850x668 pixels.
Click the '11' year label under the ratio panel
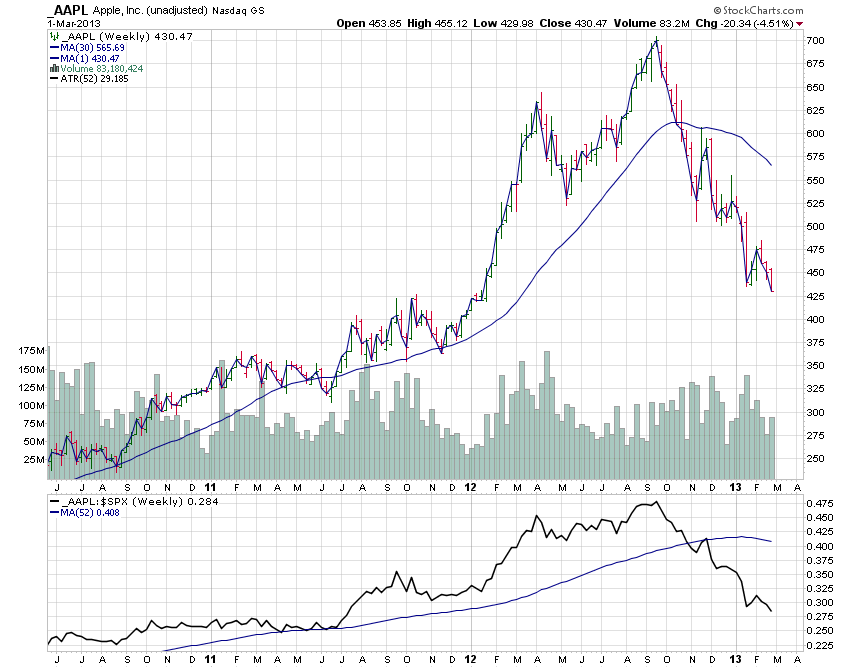pos(210,659)
